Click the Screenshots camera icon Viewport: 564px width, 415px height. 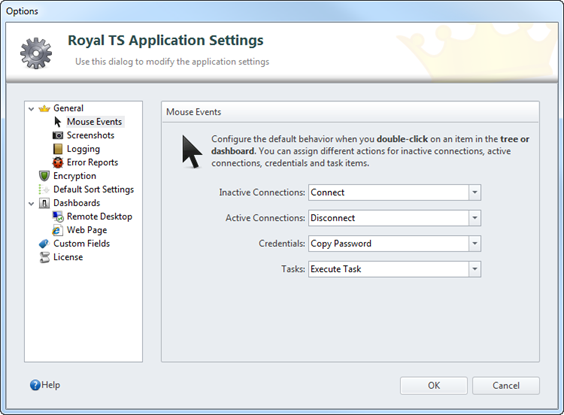pos(58,135)
